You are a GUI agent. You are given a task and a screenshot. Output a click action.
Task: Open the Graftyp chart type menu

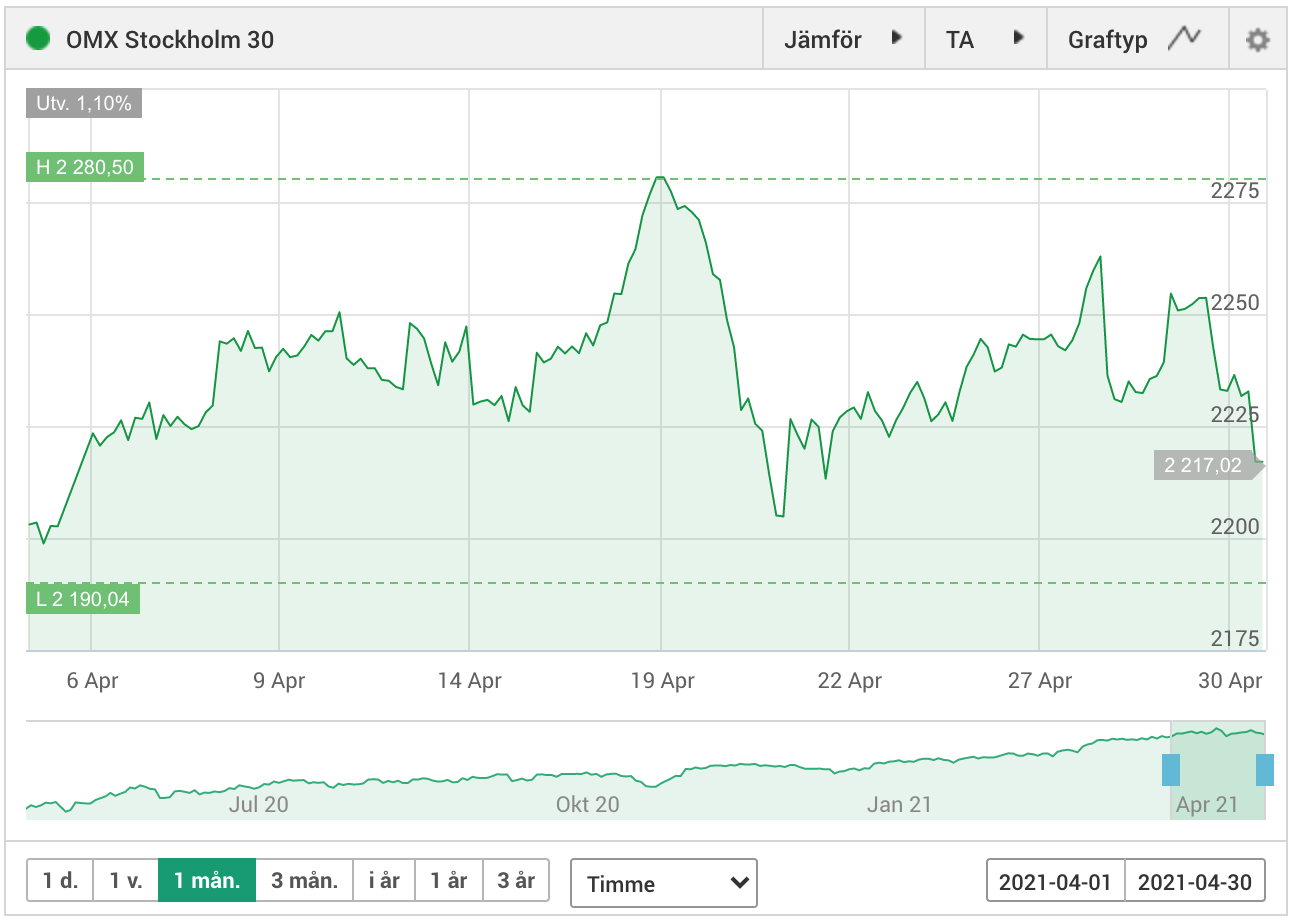click(x=1137, y=40)
